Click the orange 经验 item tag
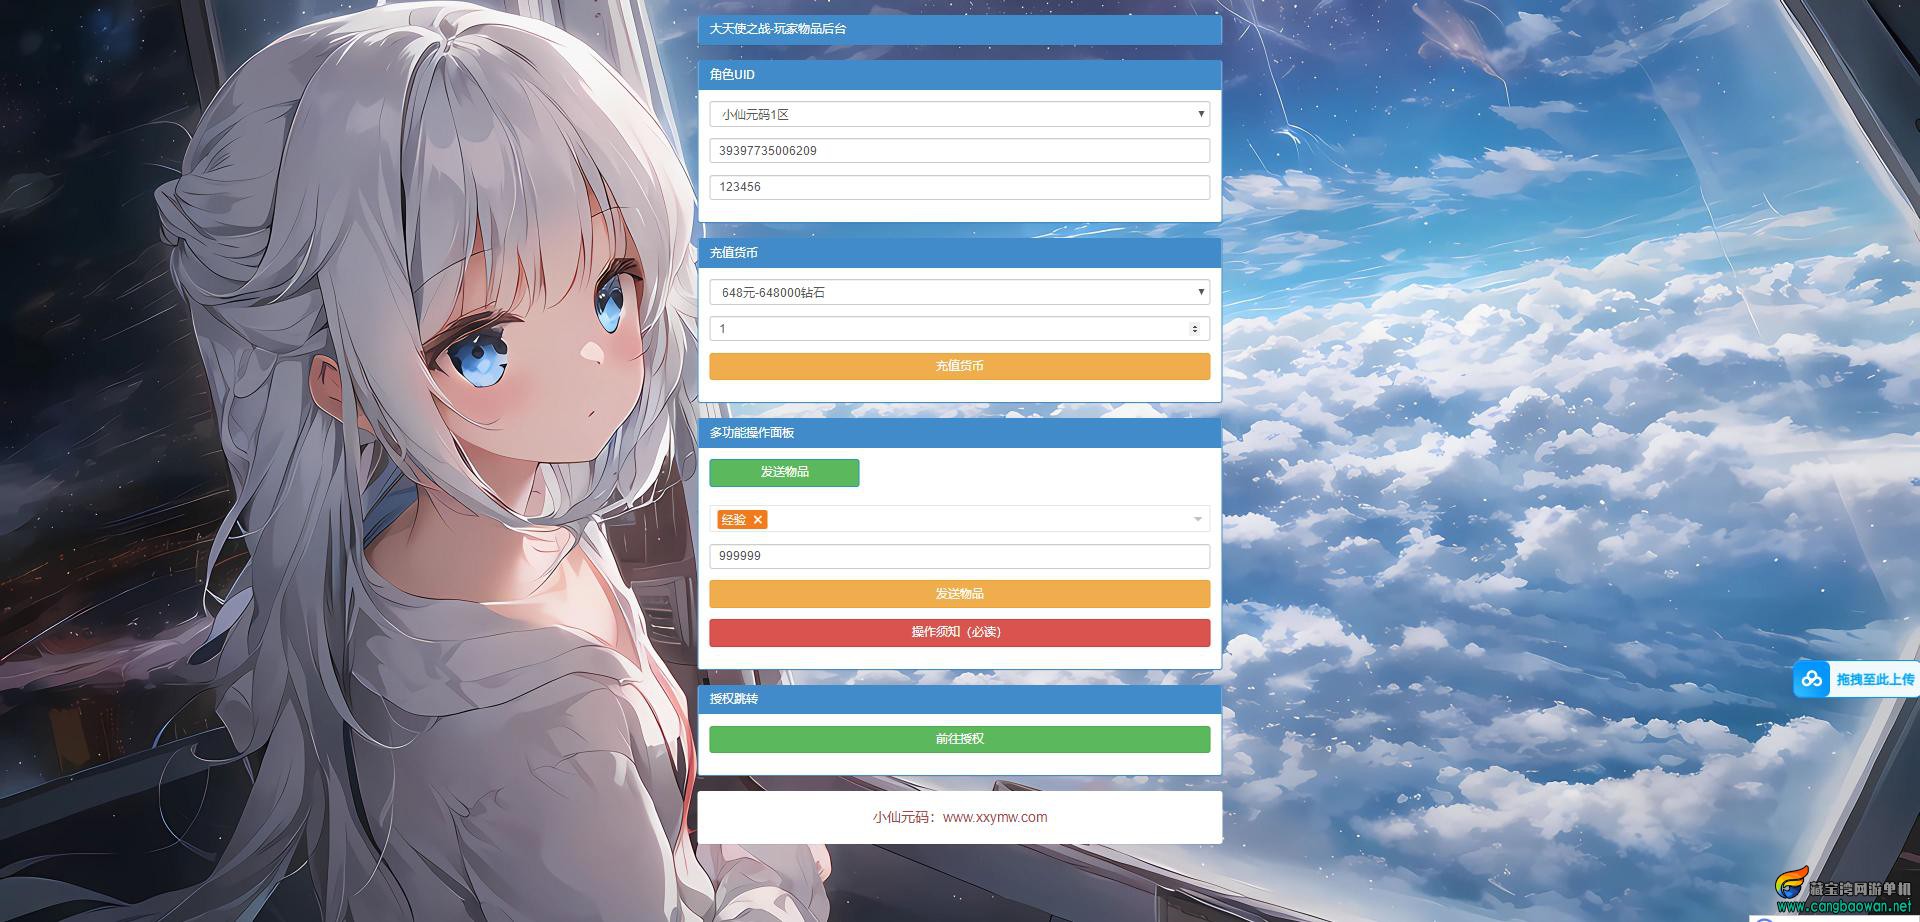The width and height of the screenshot is (1920, 922). point(733,520)
